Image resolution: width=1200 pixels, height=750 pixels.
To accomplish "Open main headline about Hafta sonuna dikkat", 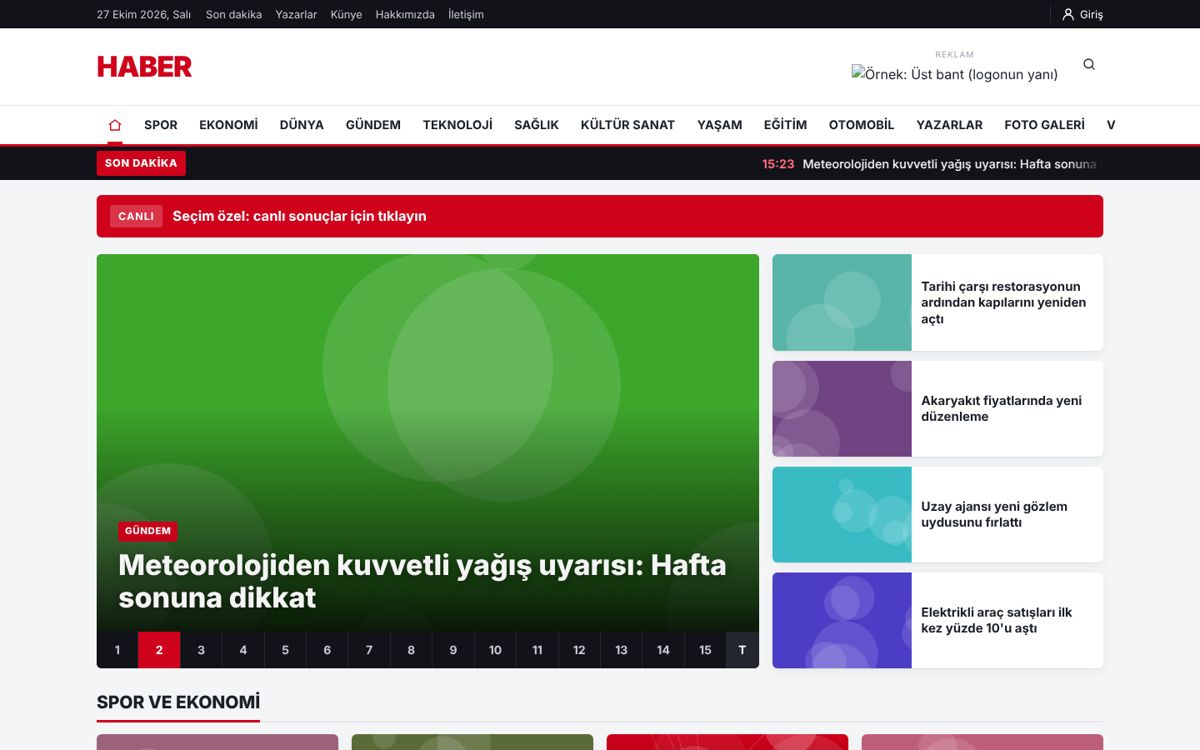I will point(422,581).
